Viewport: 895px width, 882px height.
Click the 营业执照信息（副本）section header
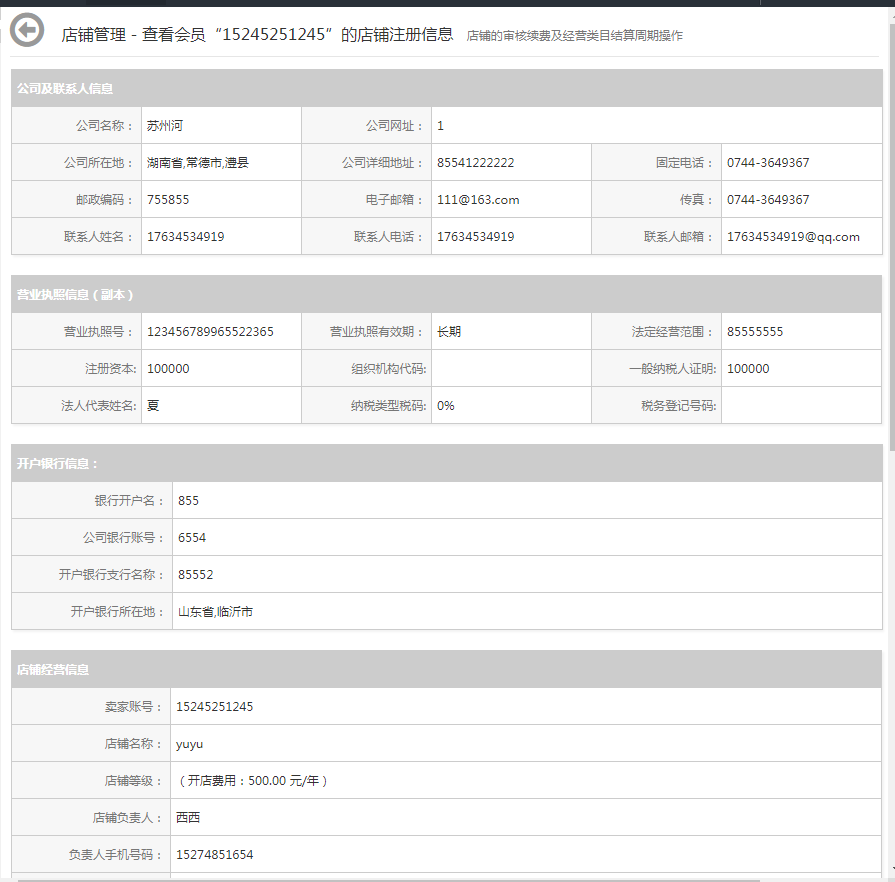coord(75,295)
